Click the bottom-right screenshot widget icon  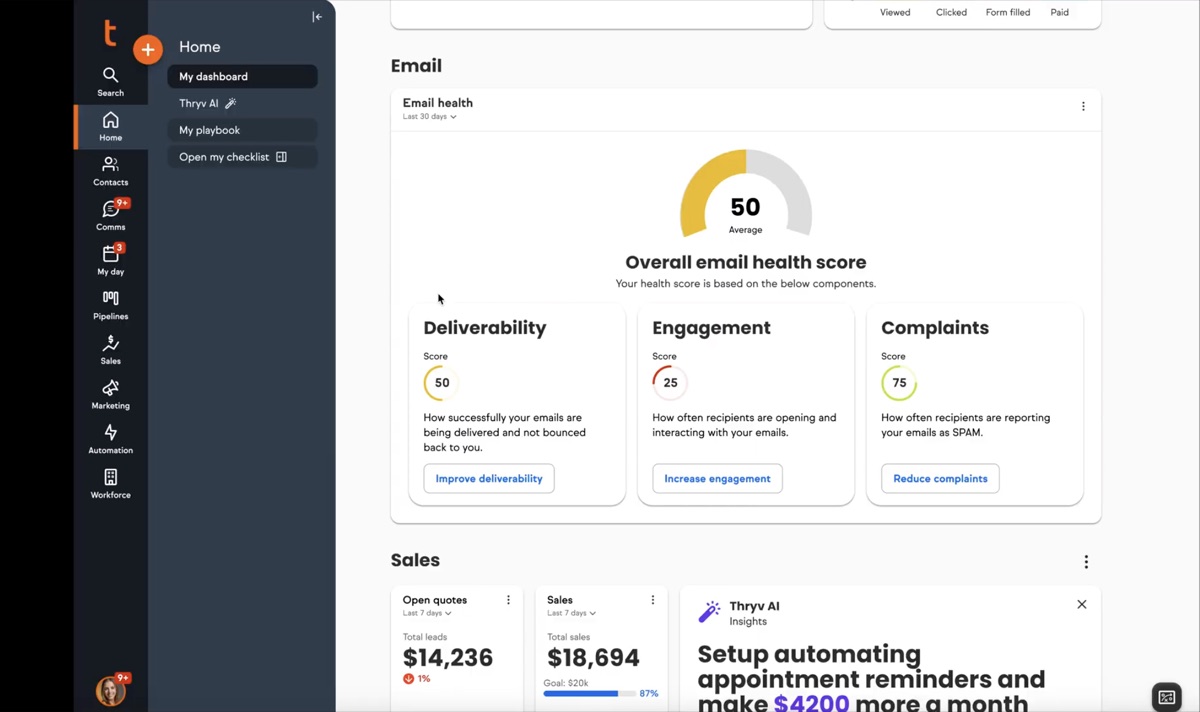point(1166,697)
